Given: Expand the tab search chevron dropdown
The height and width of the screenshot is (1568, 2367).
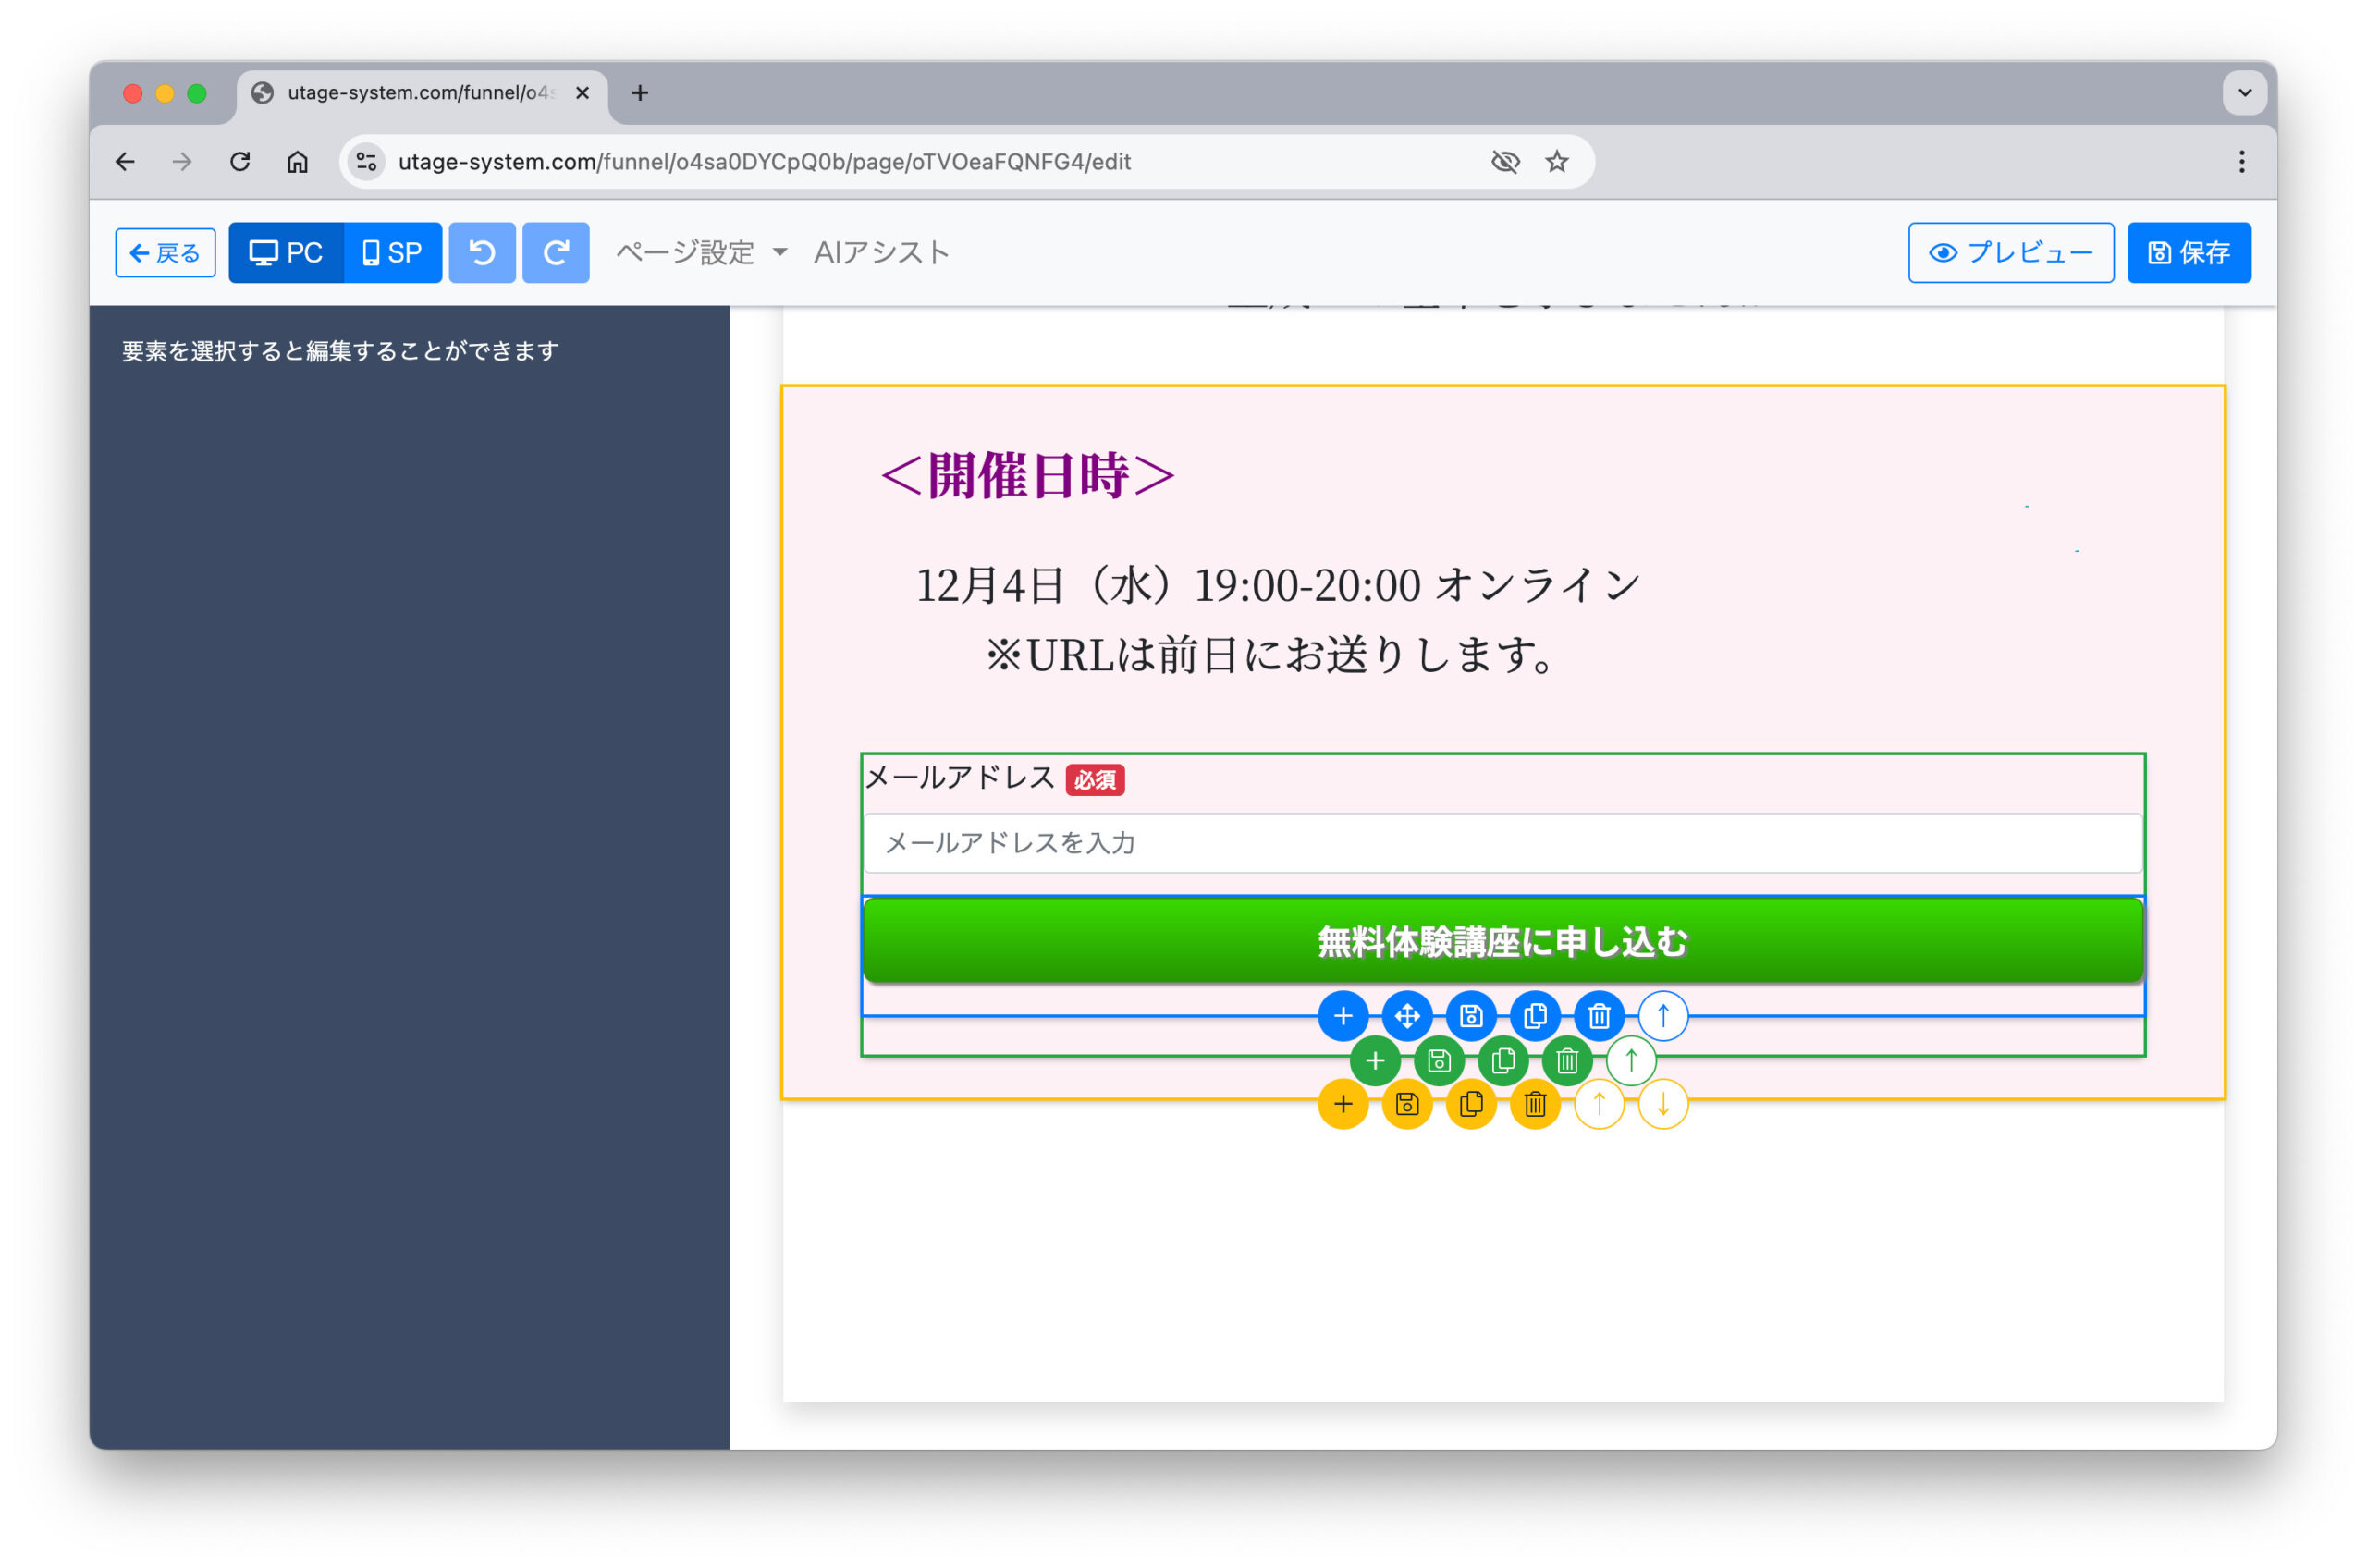Looking at the screenshot, I should [x=2245, y=93].
